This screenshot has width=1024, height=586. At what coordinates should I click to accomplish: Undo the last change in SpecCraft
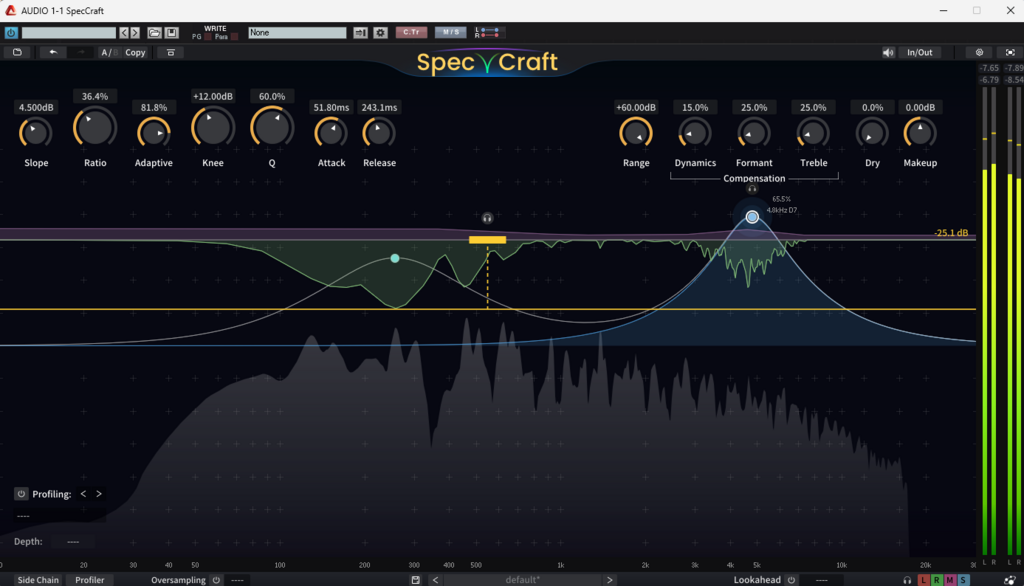53,52
